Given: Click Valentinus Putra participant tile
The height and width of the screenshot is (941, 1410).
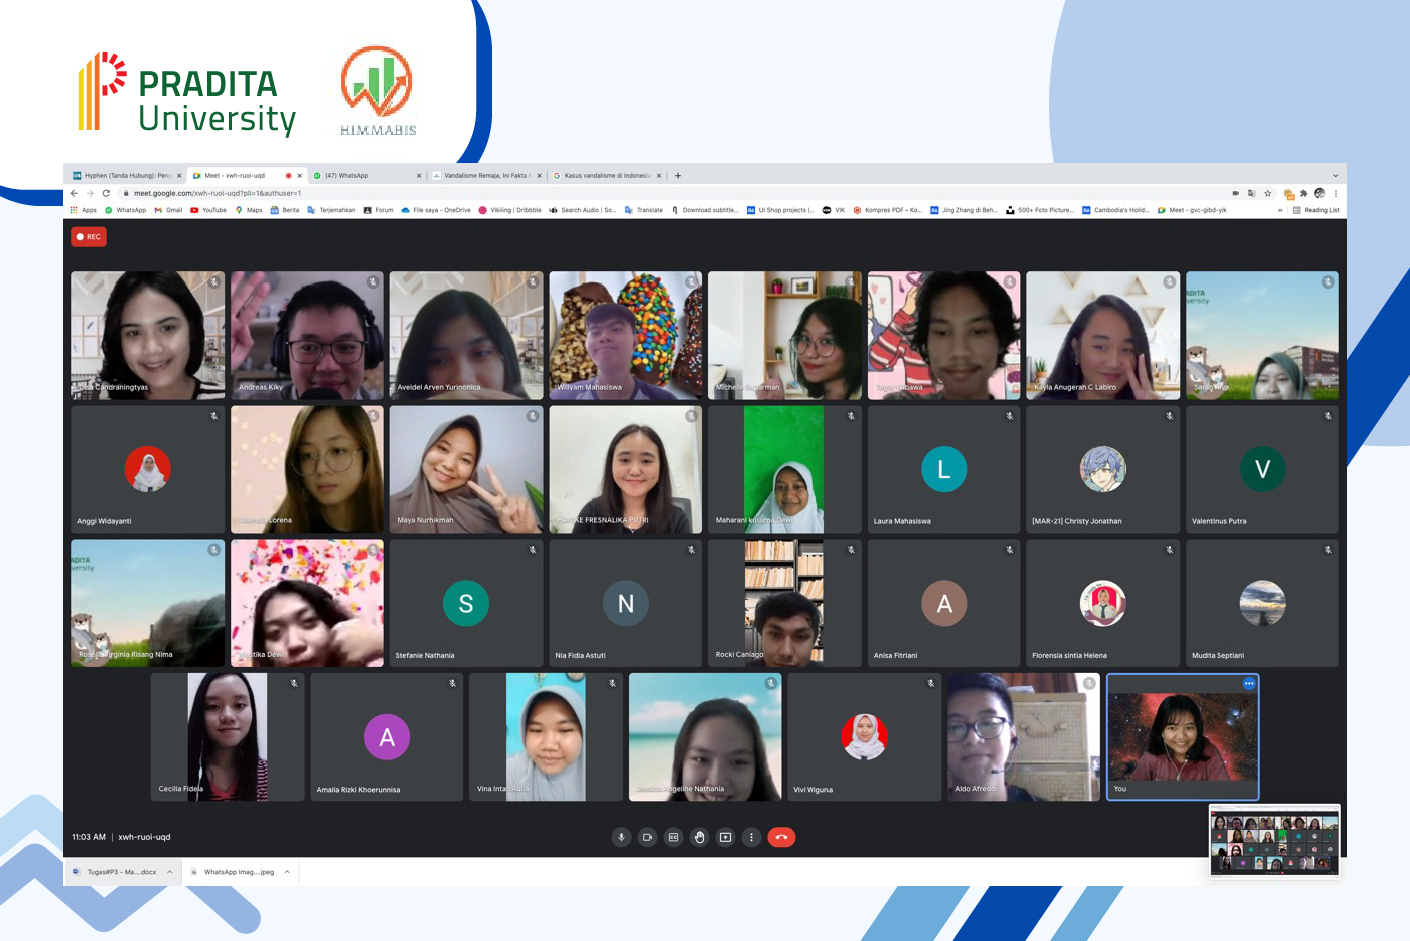Looking at the screenshot, I should (1263, 469).
